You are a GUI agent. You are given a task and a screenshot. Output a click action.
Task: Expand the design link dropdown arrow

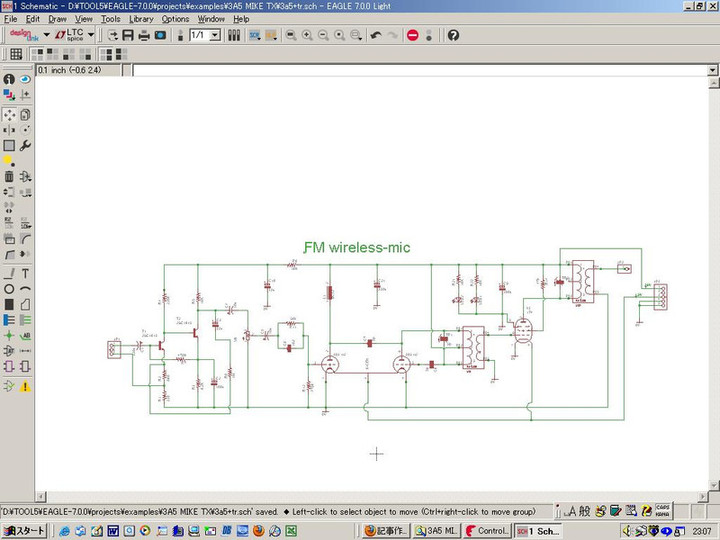(46, 35)
